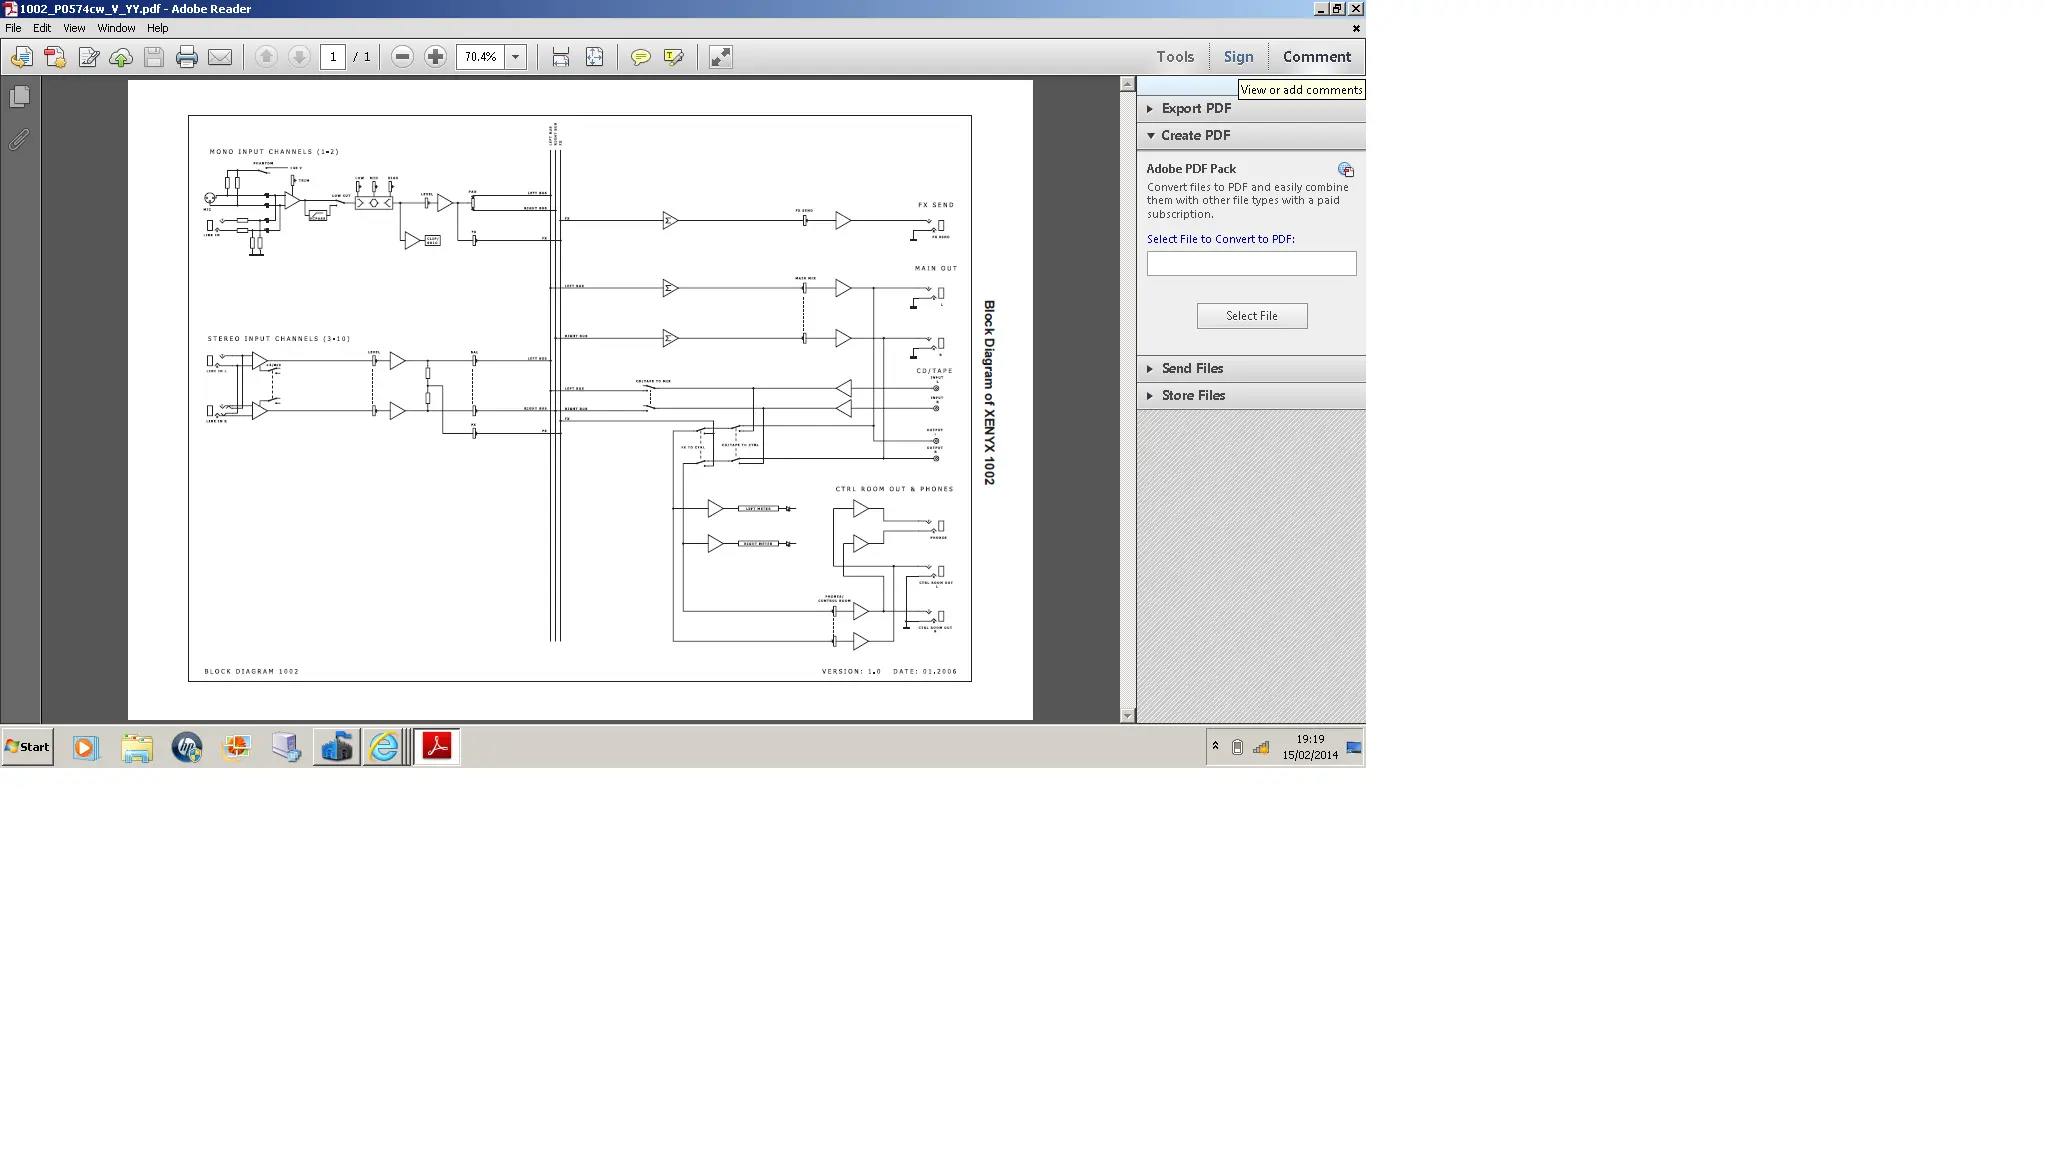Click the Adobe PDF Pack sign-in icon
This screenshot has width=2049, height=1152.
point(1346,170)
